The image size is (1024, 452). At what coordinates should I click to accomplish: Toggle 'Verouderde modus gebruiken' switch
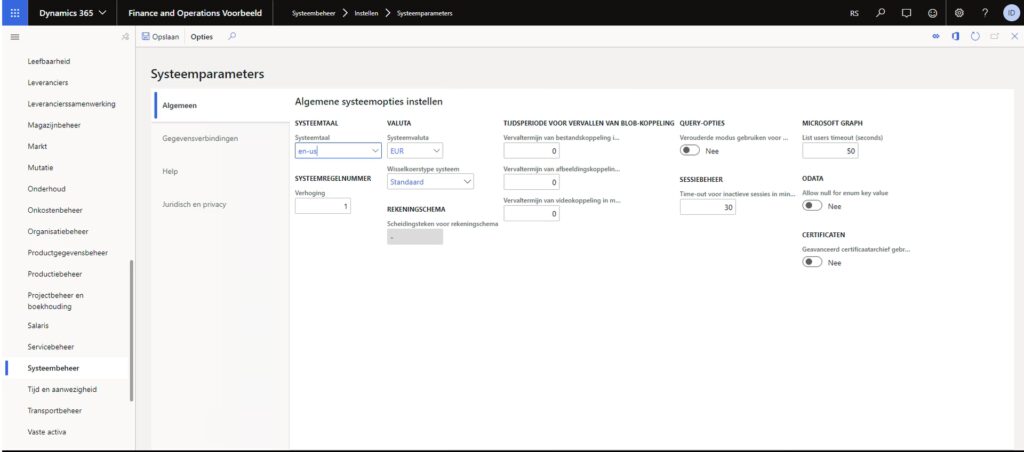[690, 150]
